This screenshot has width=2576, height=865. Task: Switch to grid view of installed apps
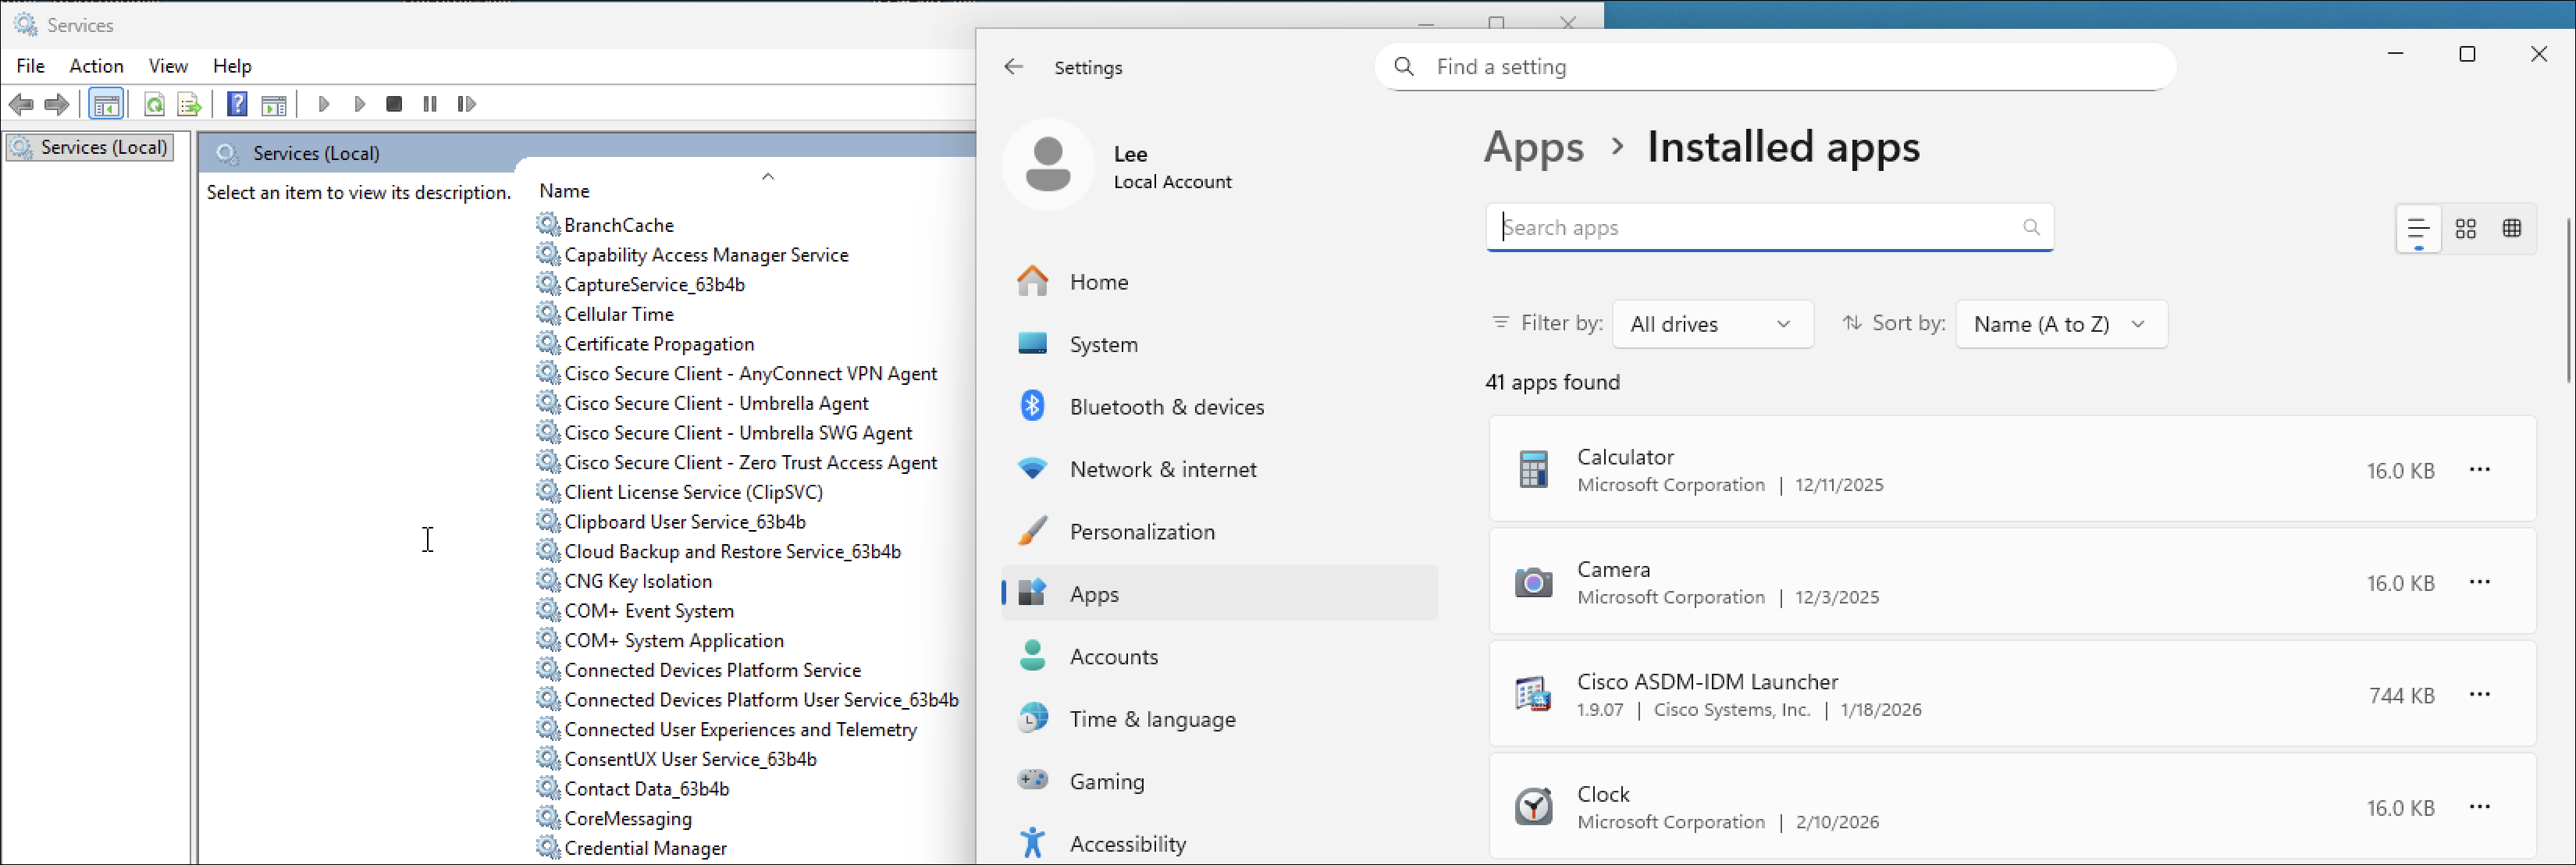tap(2466, 229)
